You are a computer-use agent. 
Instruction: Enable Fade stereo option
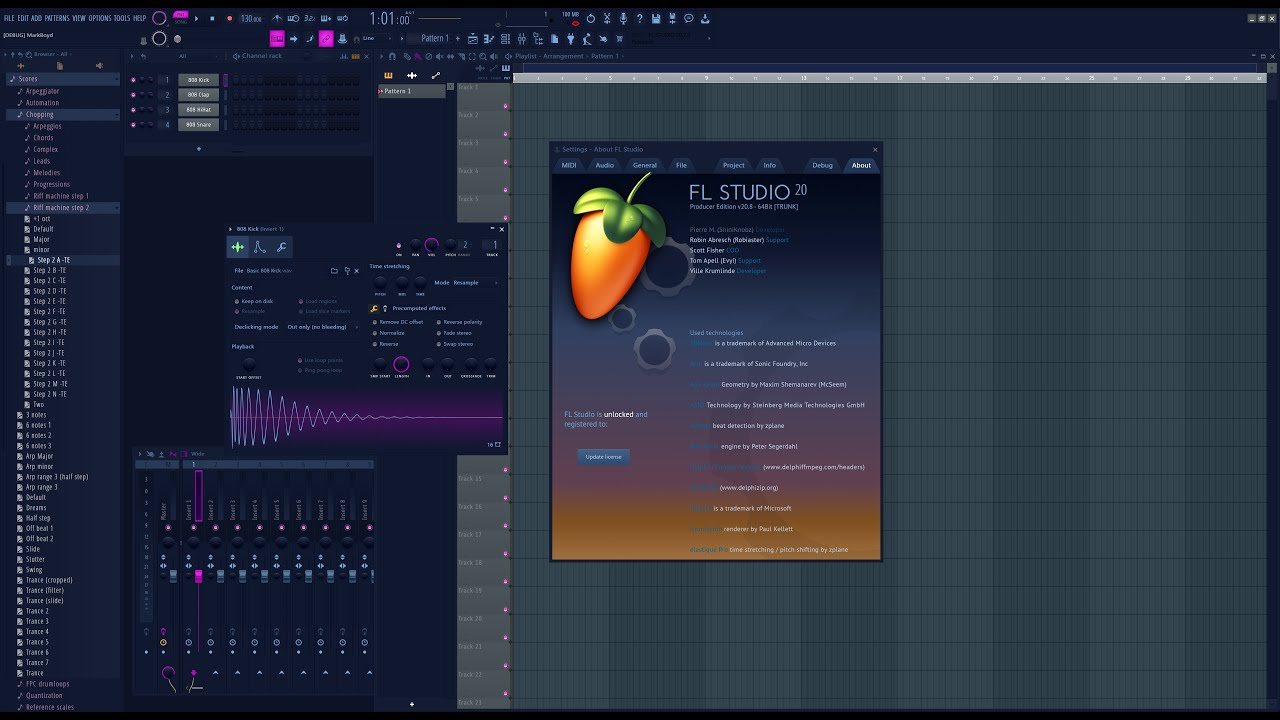click(x=455, y=333)
